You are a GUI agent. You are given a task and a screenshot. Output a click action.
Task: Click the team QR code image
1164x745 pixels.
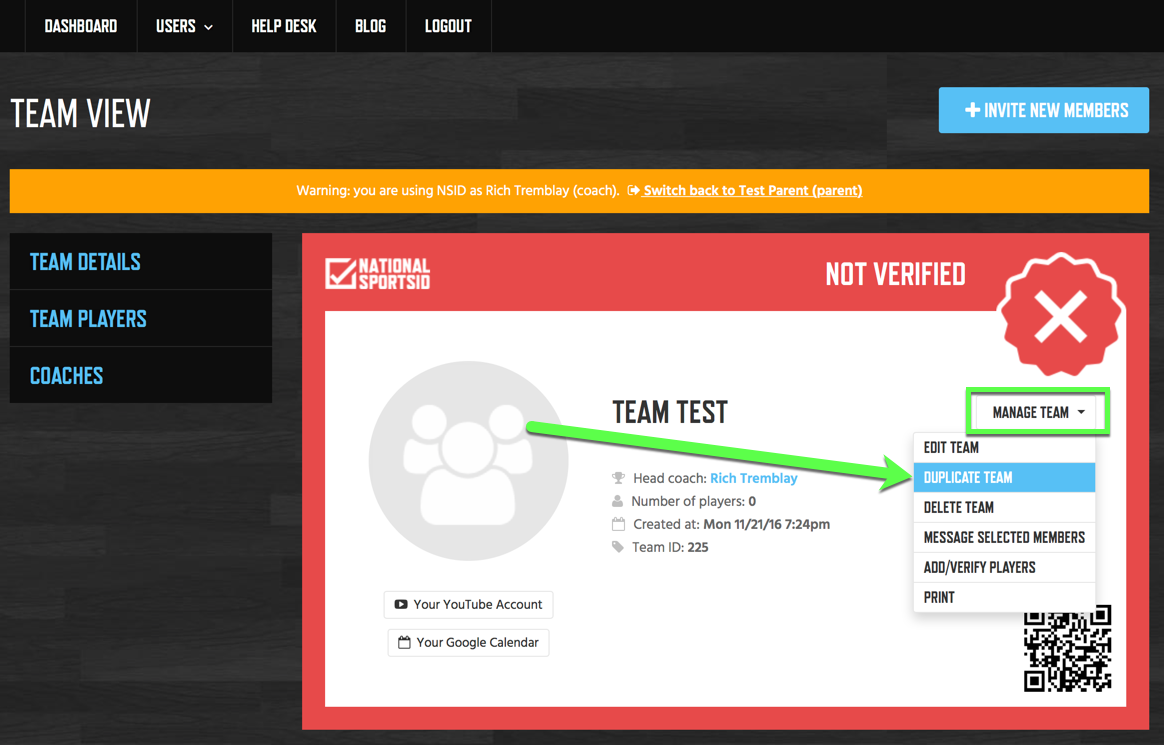click(1067, 649)
